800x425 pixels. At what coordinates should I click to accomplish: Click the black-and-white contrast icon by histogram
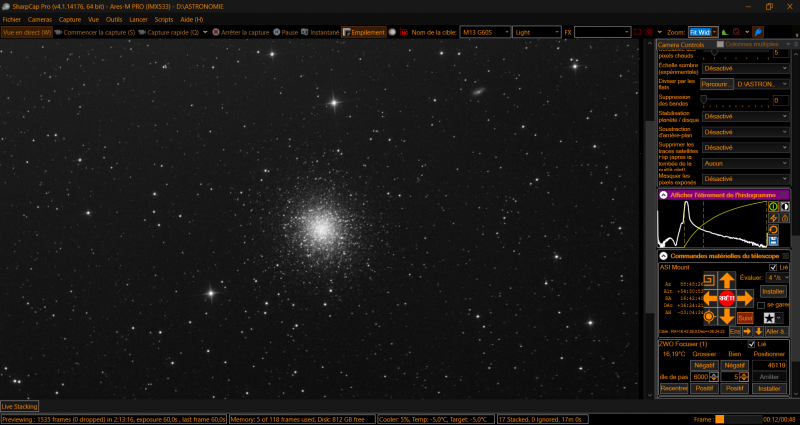[x=785, y=207]
